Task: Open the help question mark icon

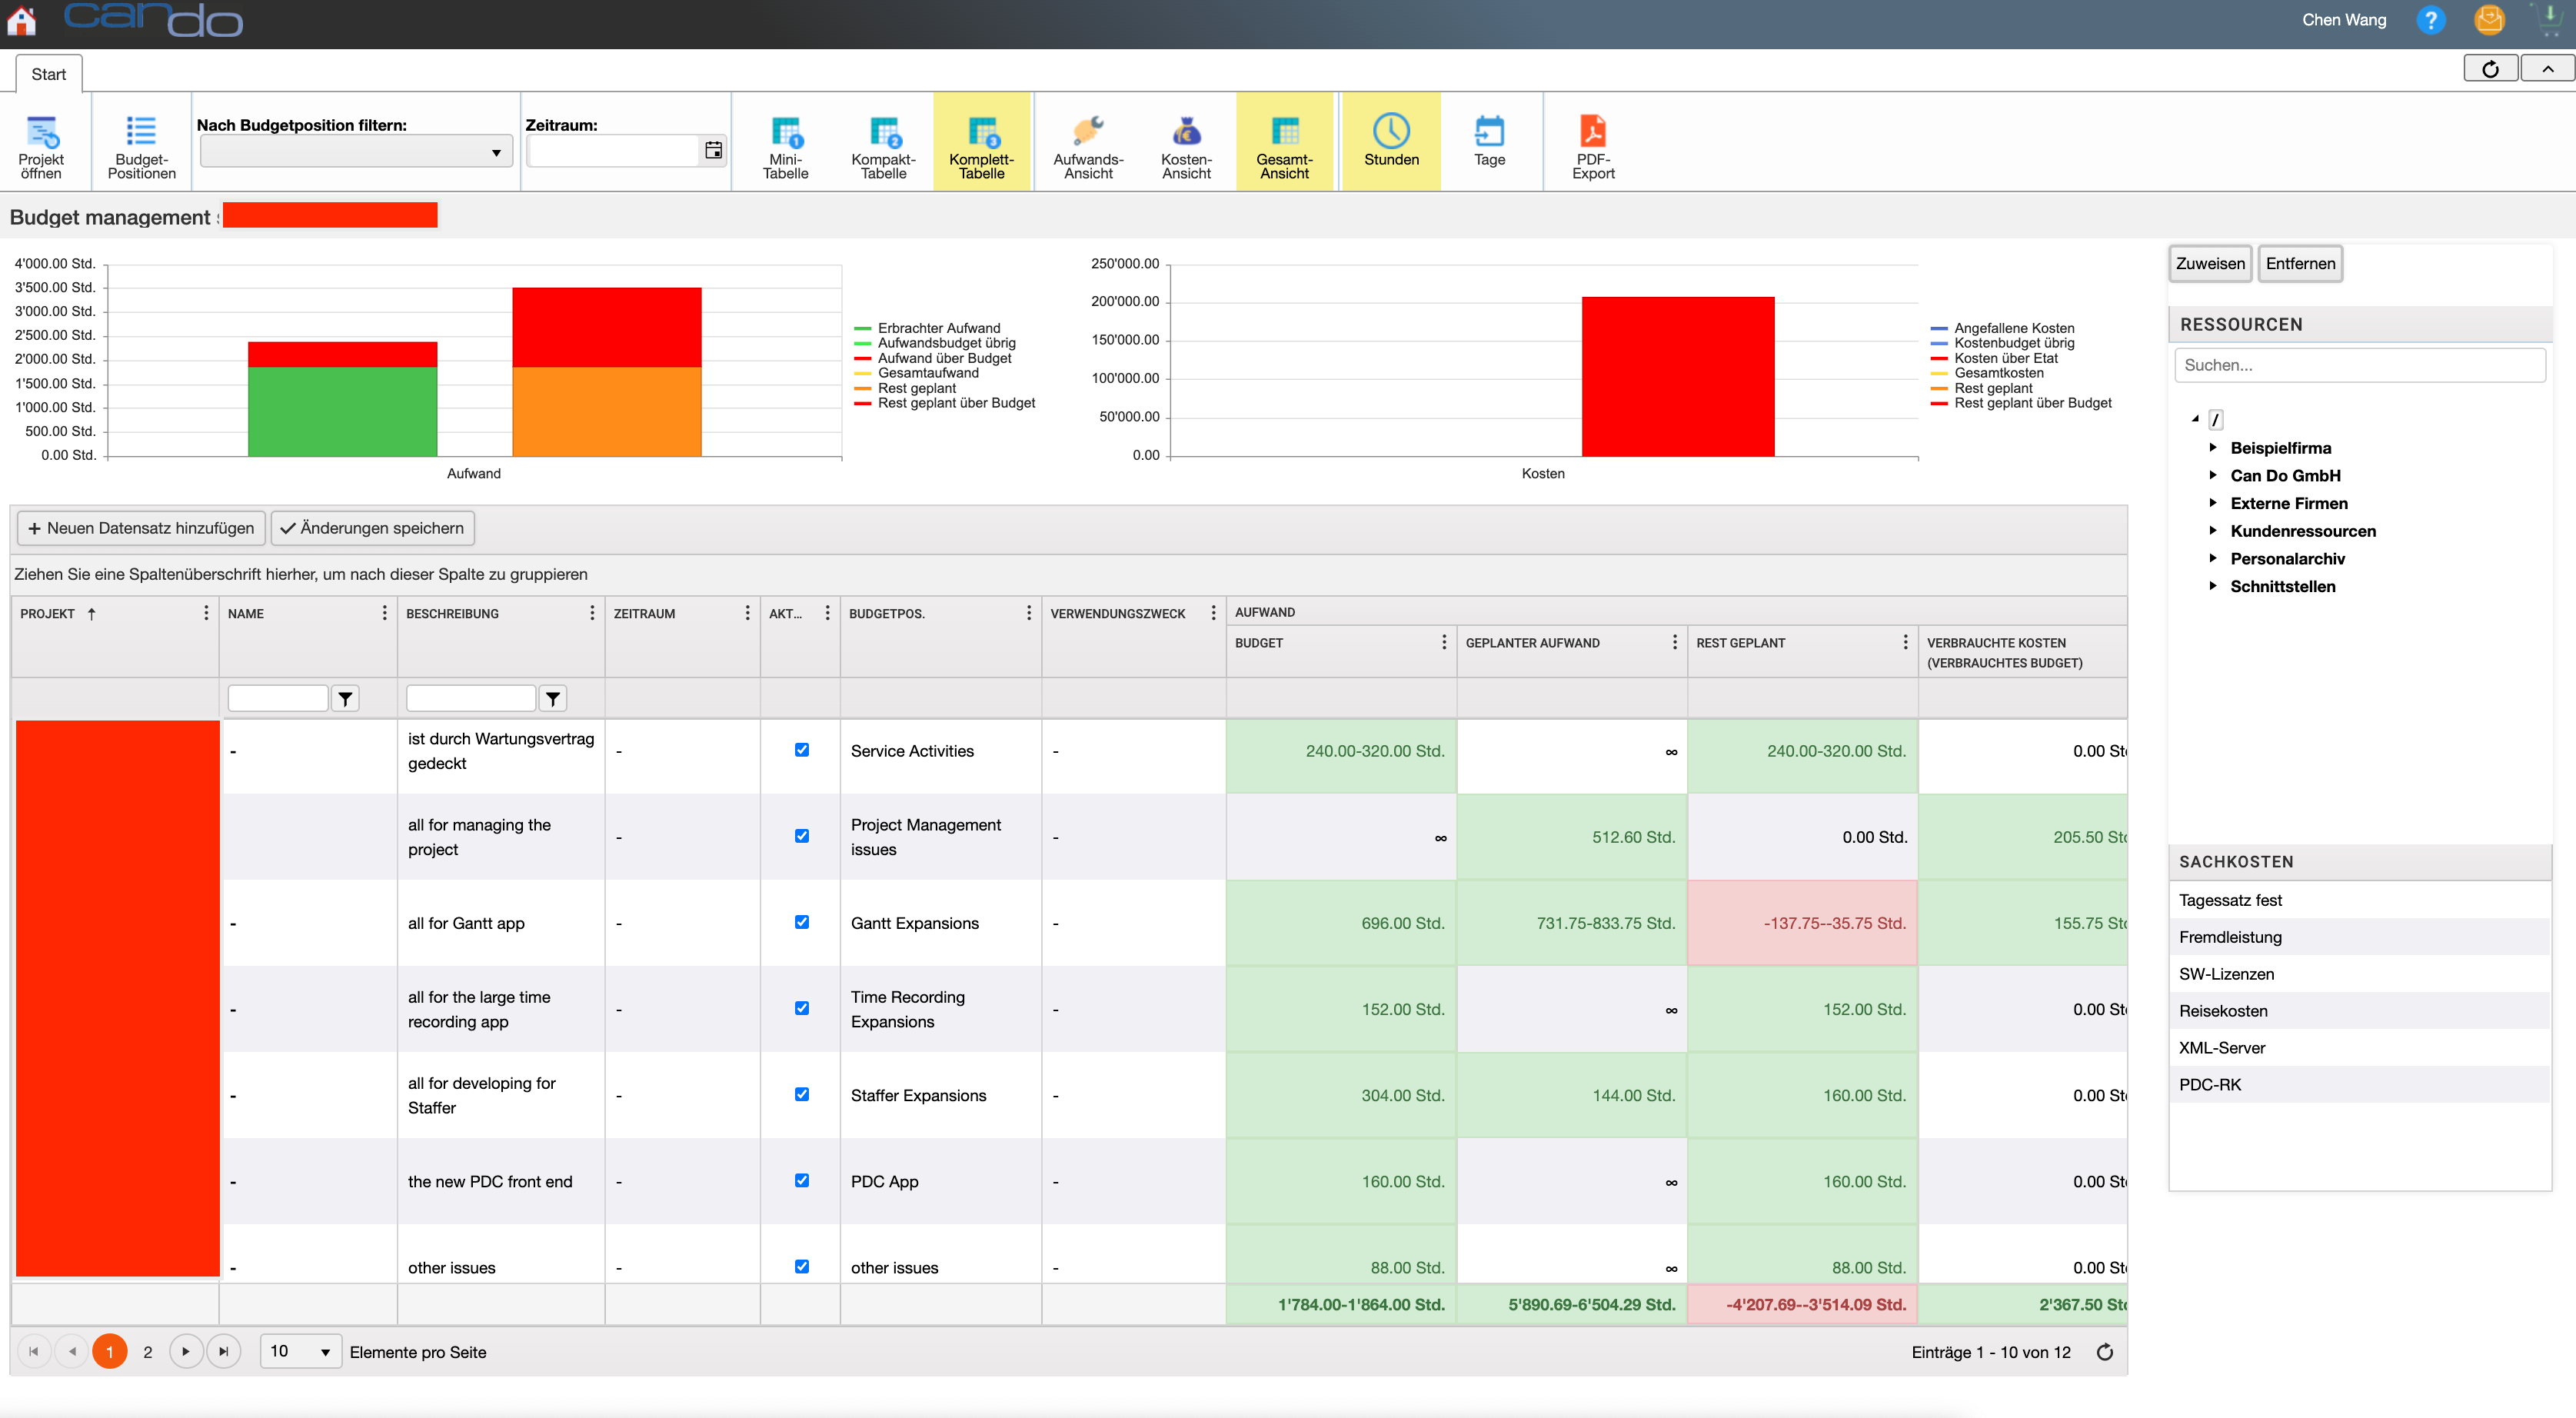Action: click(2430, 20)
